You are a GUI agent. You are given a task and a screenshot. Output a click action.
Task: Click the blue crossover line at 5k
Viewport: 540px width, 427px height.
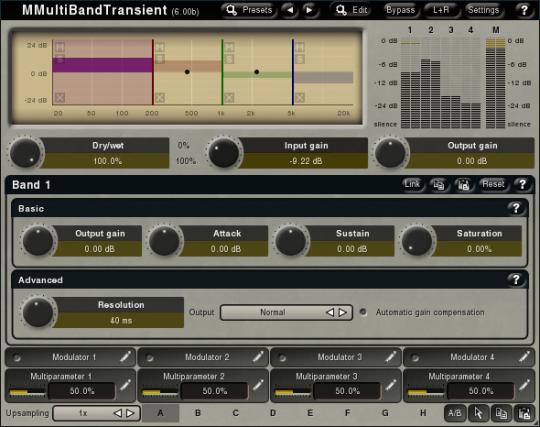coord(293,72)
